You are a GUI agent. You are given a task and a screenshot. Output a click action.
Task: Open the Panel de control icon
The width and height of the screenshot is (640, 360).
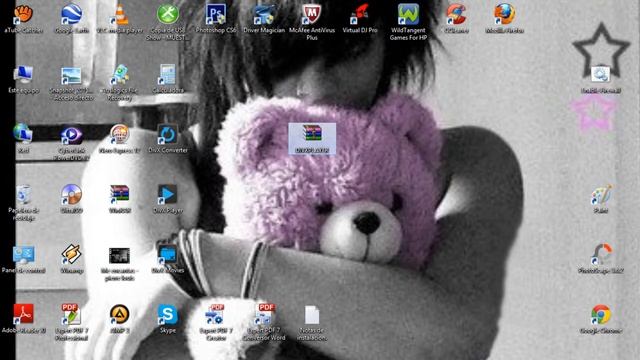[x=23, y=255]
